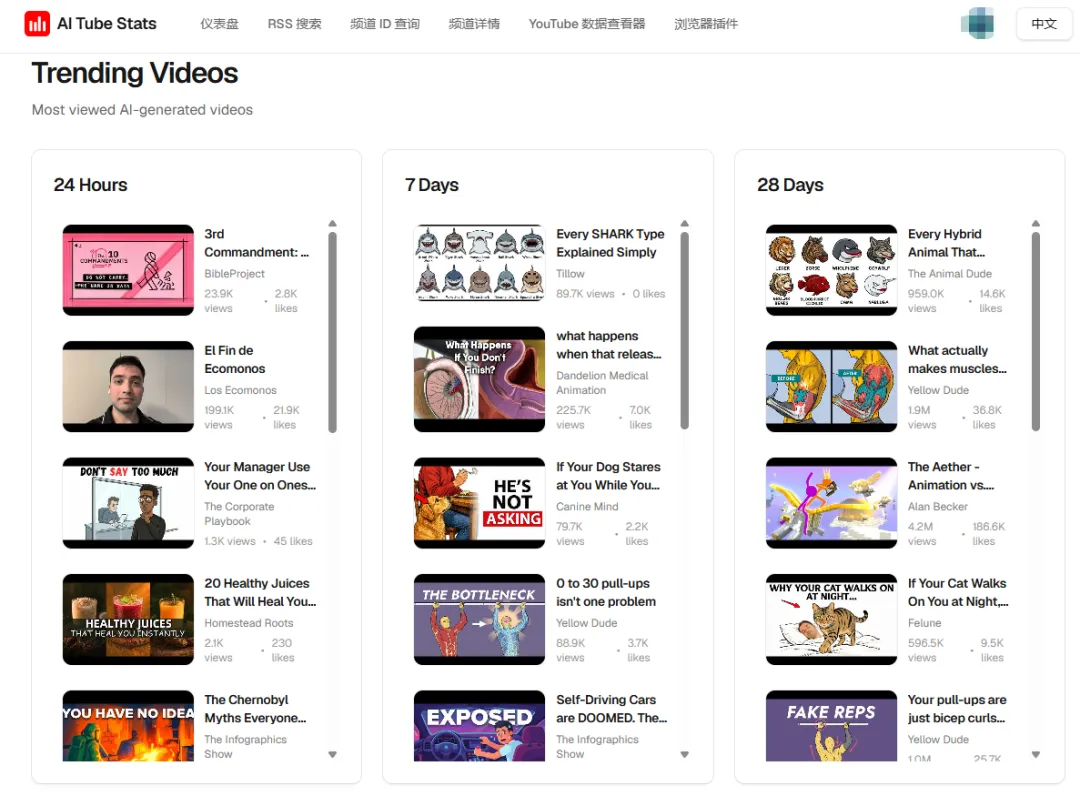Click the HE'S NOT ASKING dog thumbnail

pos(479,503)
